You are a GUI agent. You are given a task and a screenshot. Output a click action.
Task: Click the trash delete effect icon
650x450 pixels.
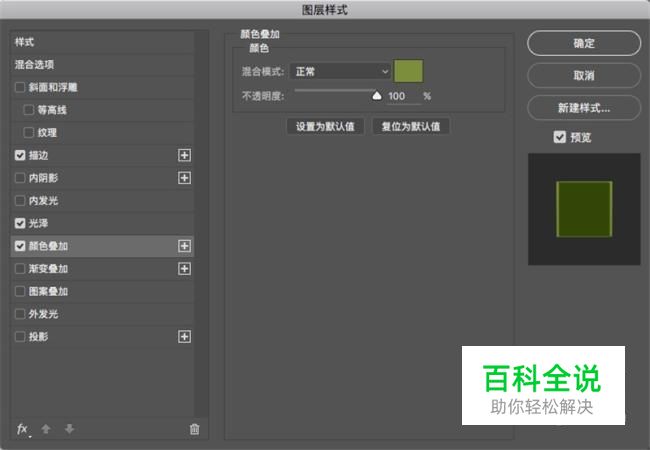click(194, 429)
